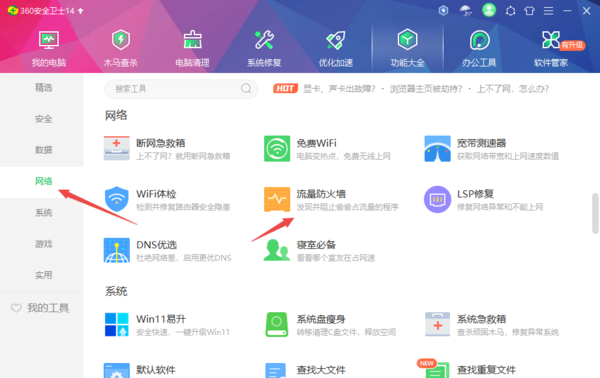The image size is (600, 378).
Task: Launch 免费WiFi green icon
Action: click(277, 148)
